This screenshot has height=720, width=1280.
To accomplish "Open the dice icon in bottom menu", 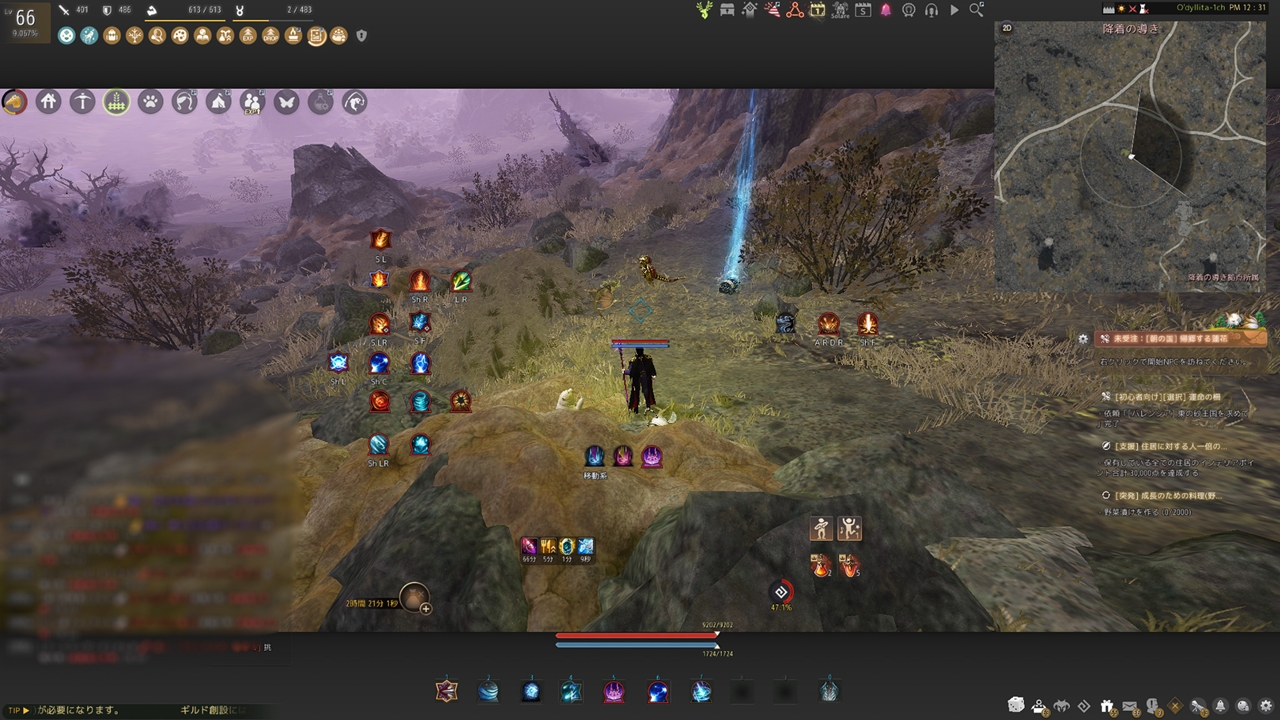I will 1017,705.
